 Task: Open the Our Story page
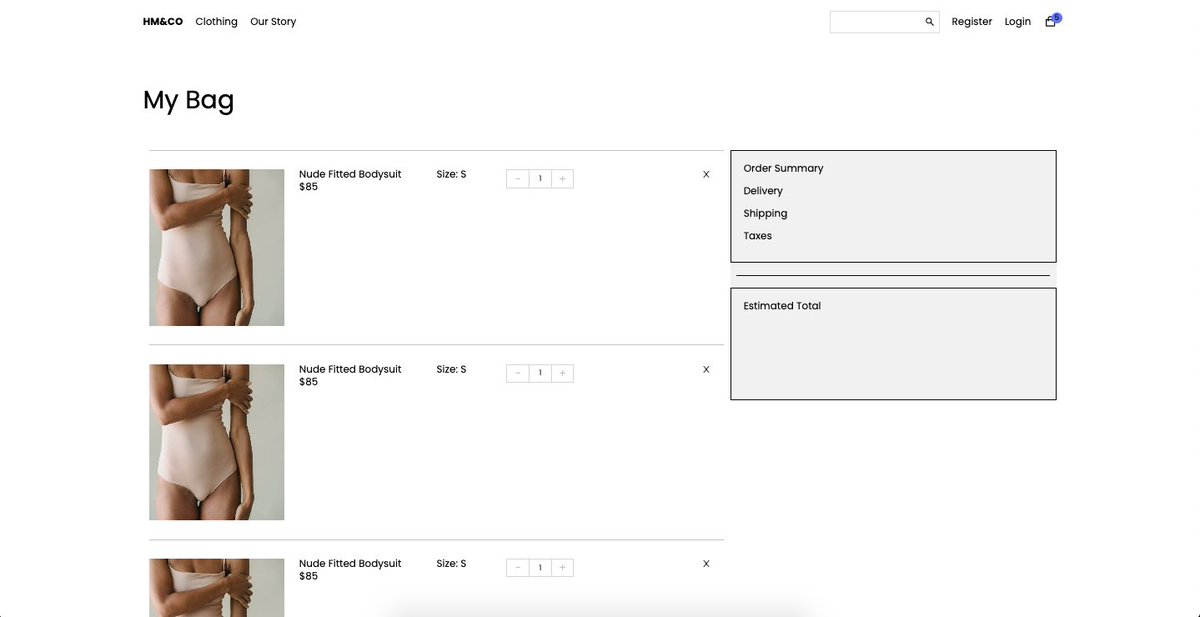(273, 21)
